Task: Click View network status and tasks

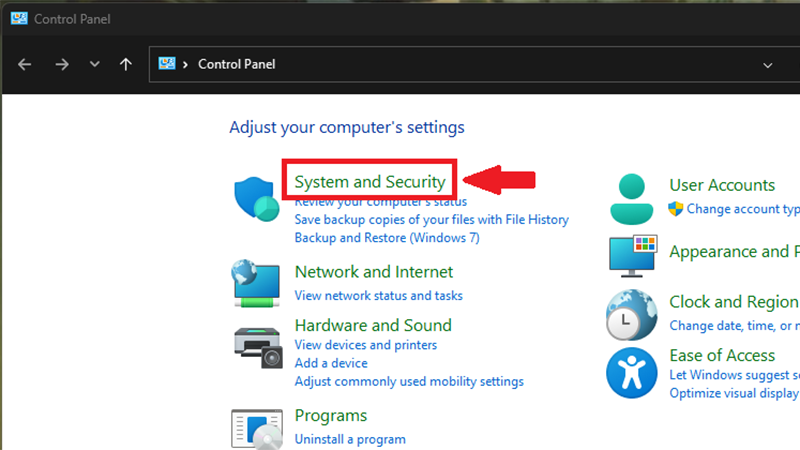Action: pos(378,296)
